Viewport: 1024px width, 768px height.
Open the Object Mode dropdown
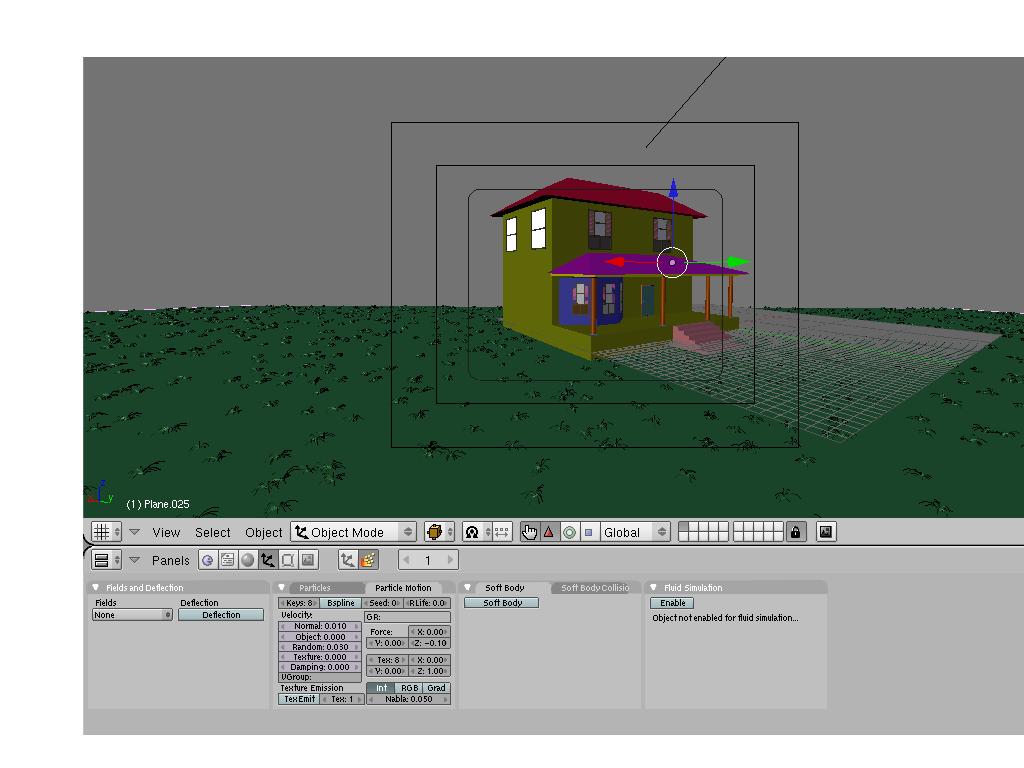[353, 532]
